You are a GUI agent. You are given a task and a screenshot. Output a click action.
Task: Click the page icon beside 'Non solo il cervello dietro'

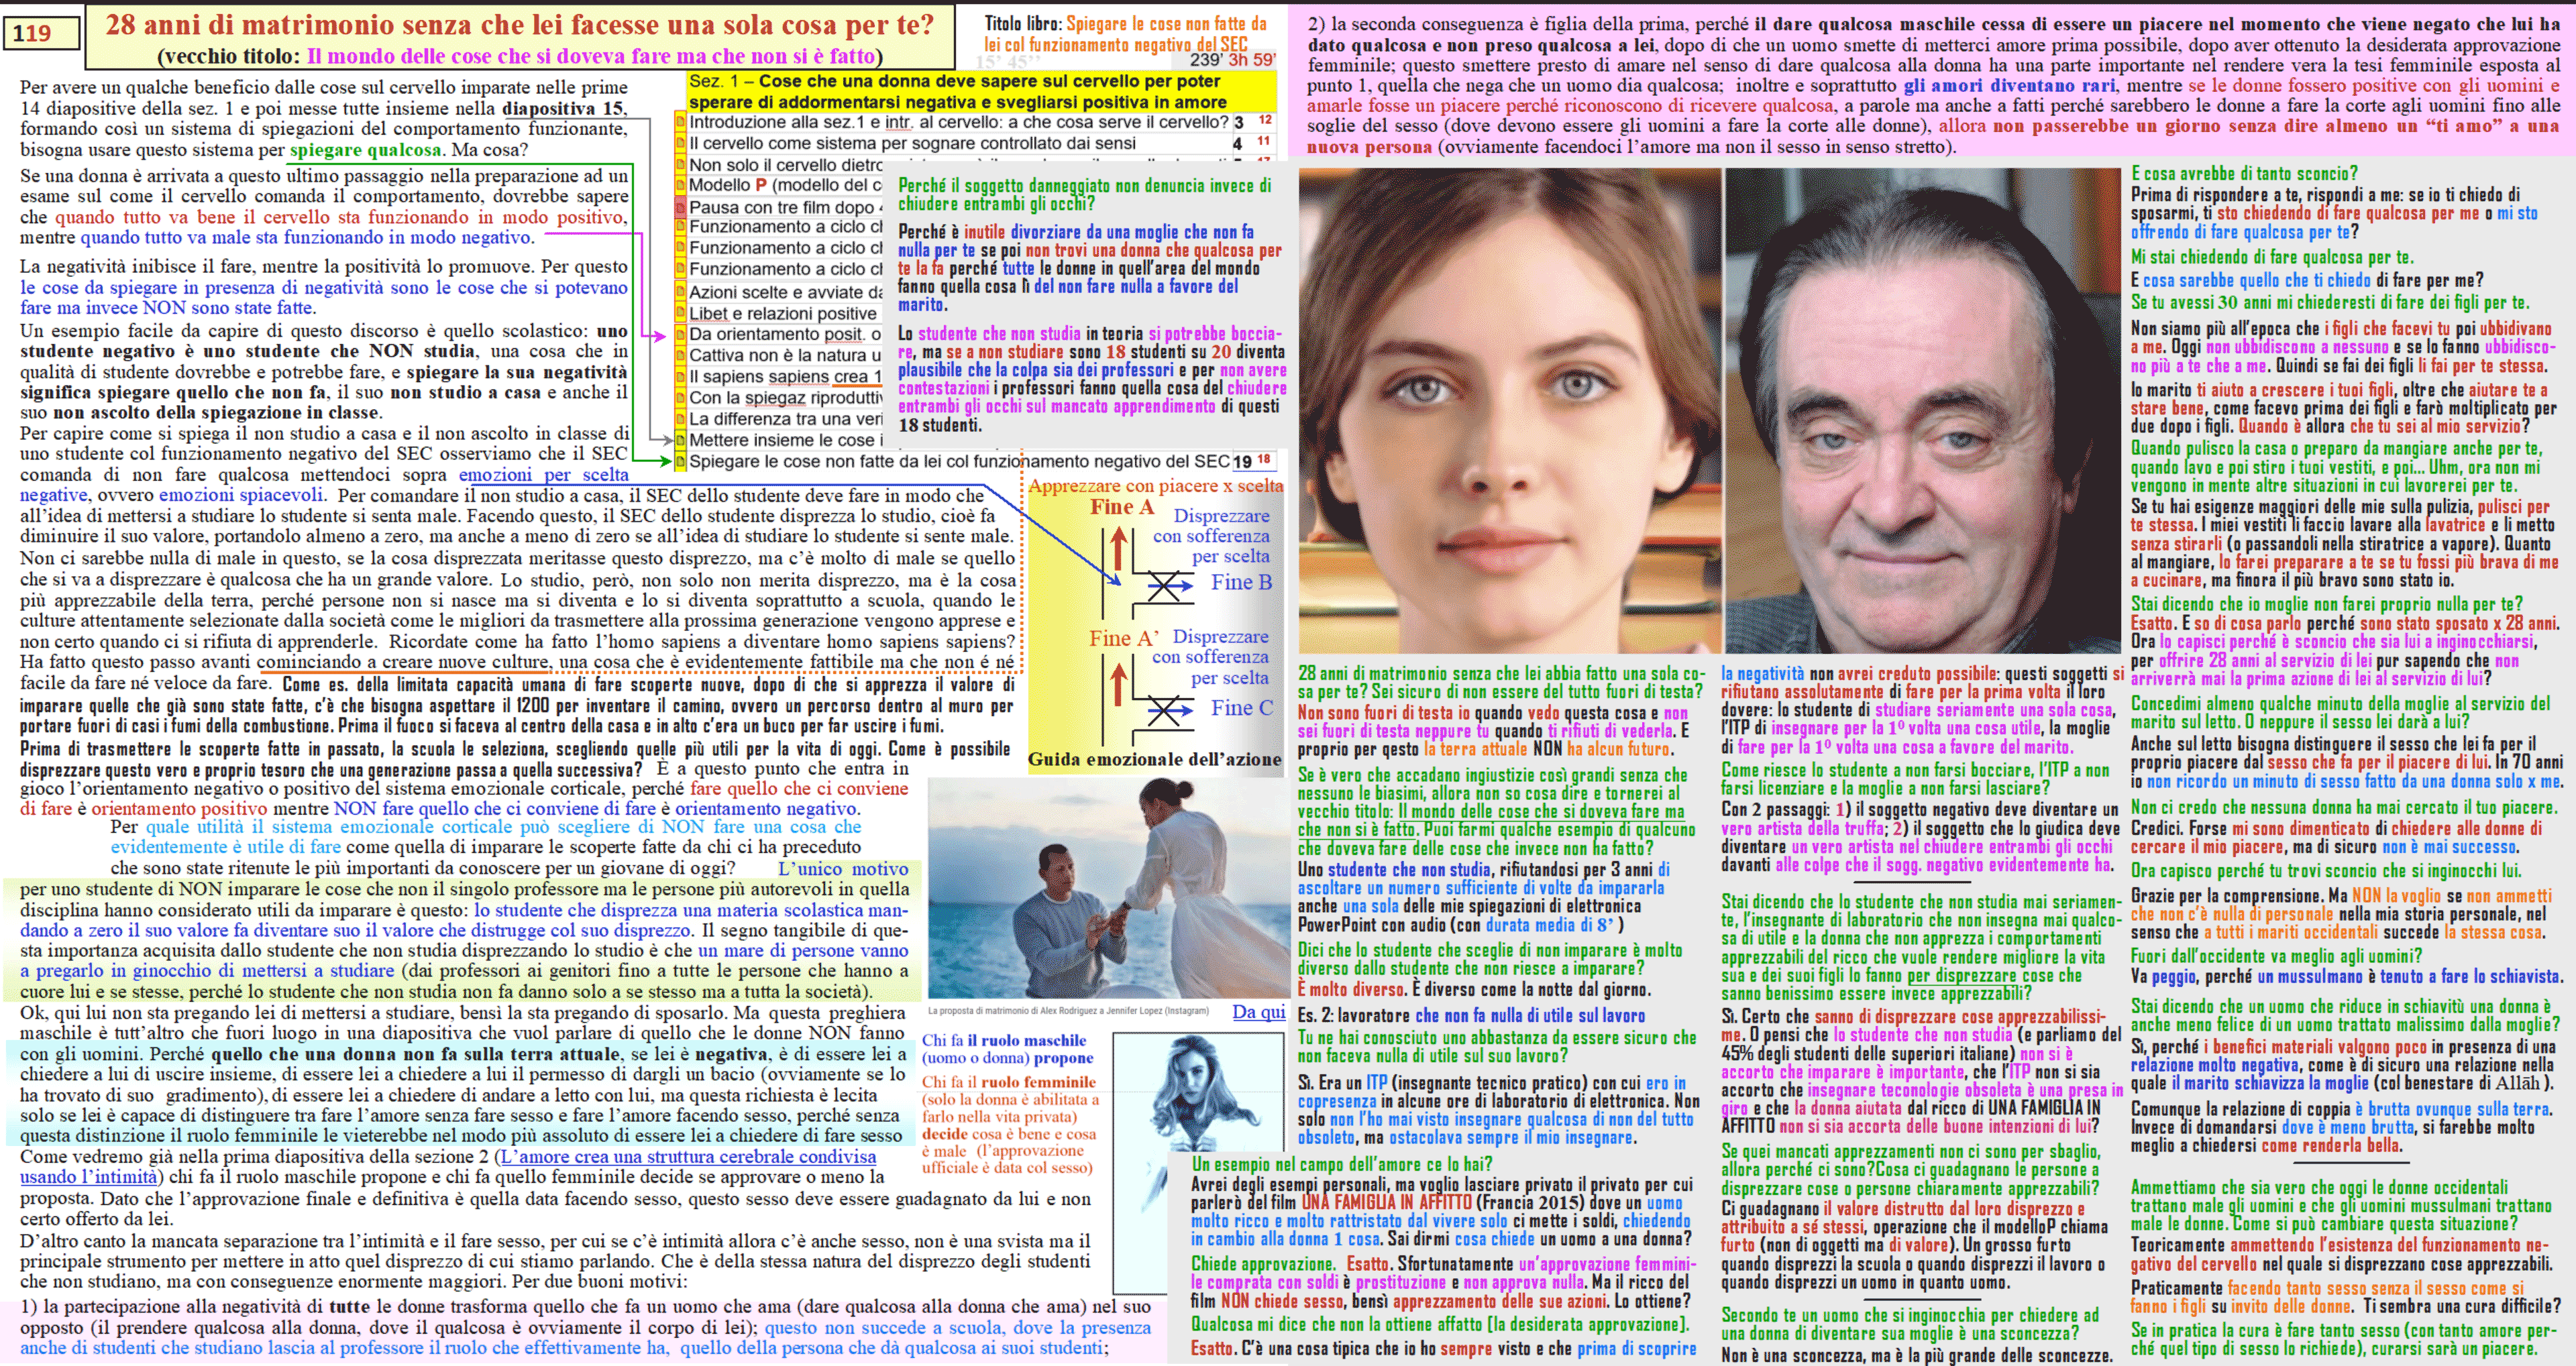click(681, 165)
